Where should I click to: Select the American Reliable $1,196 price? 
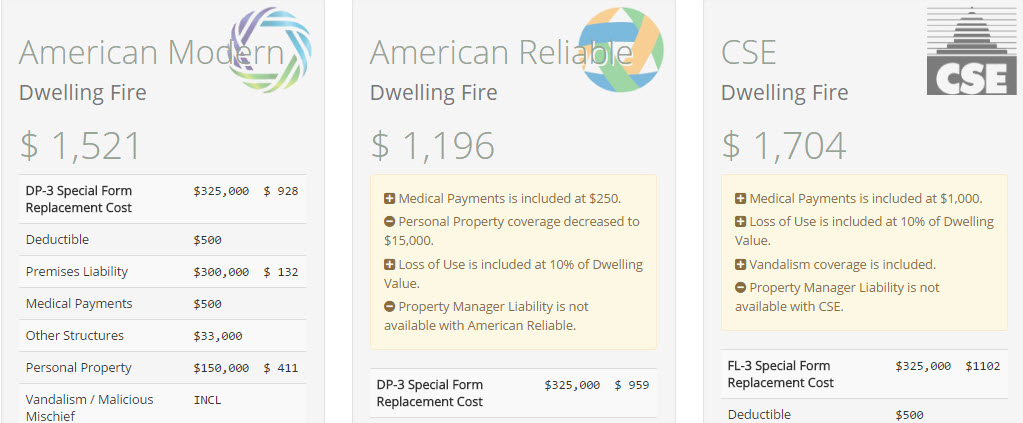pyautogui.click(x=433, y=146)
